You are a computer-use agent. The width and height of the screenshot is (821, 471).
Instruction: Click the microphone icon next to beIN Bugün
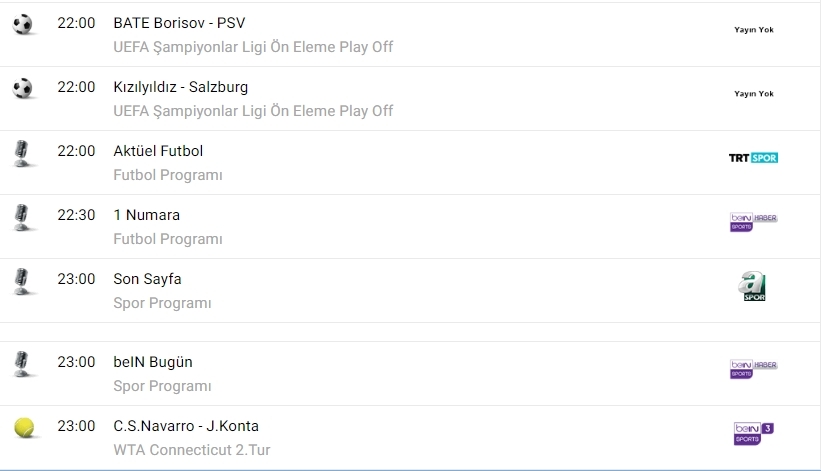tap(22, 364)
